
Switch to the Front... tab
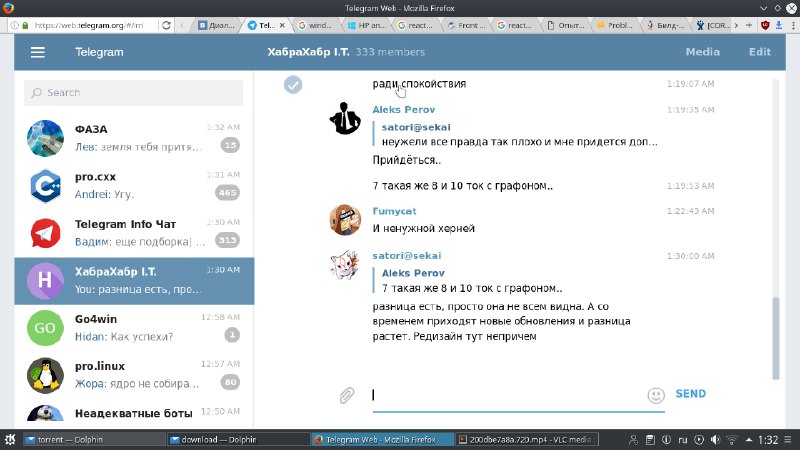[466, 25]
